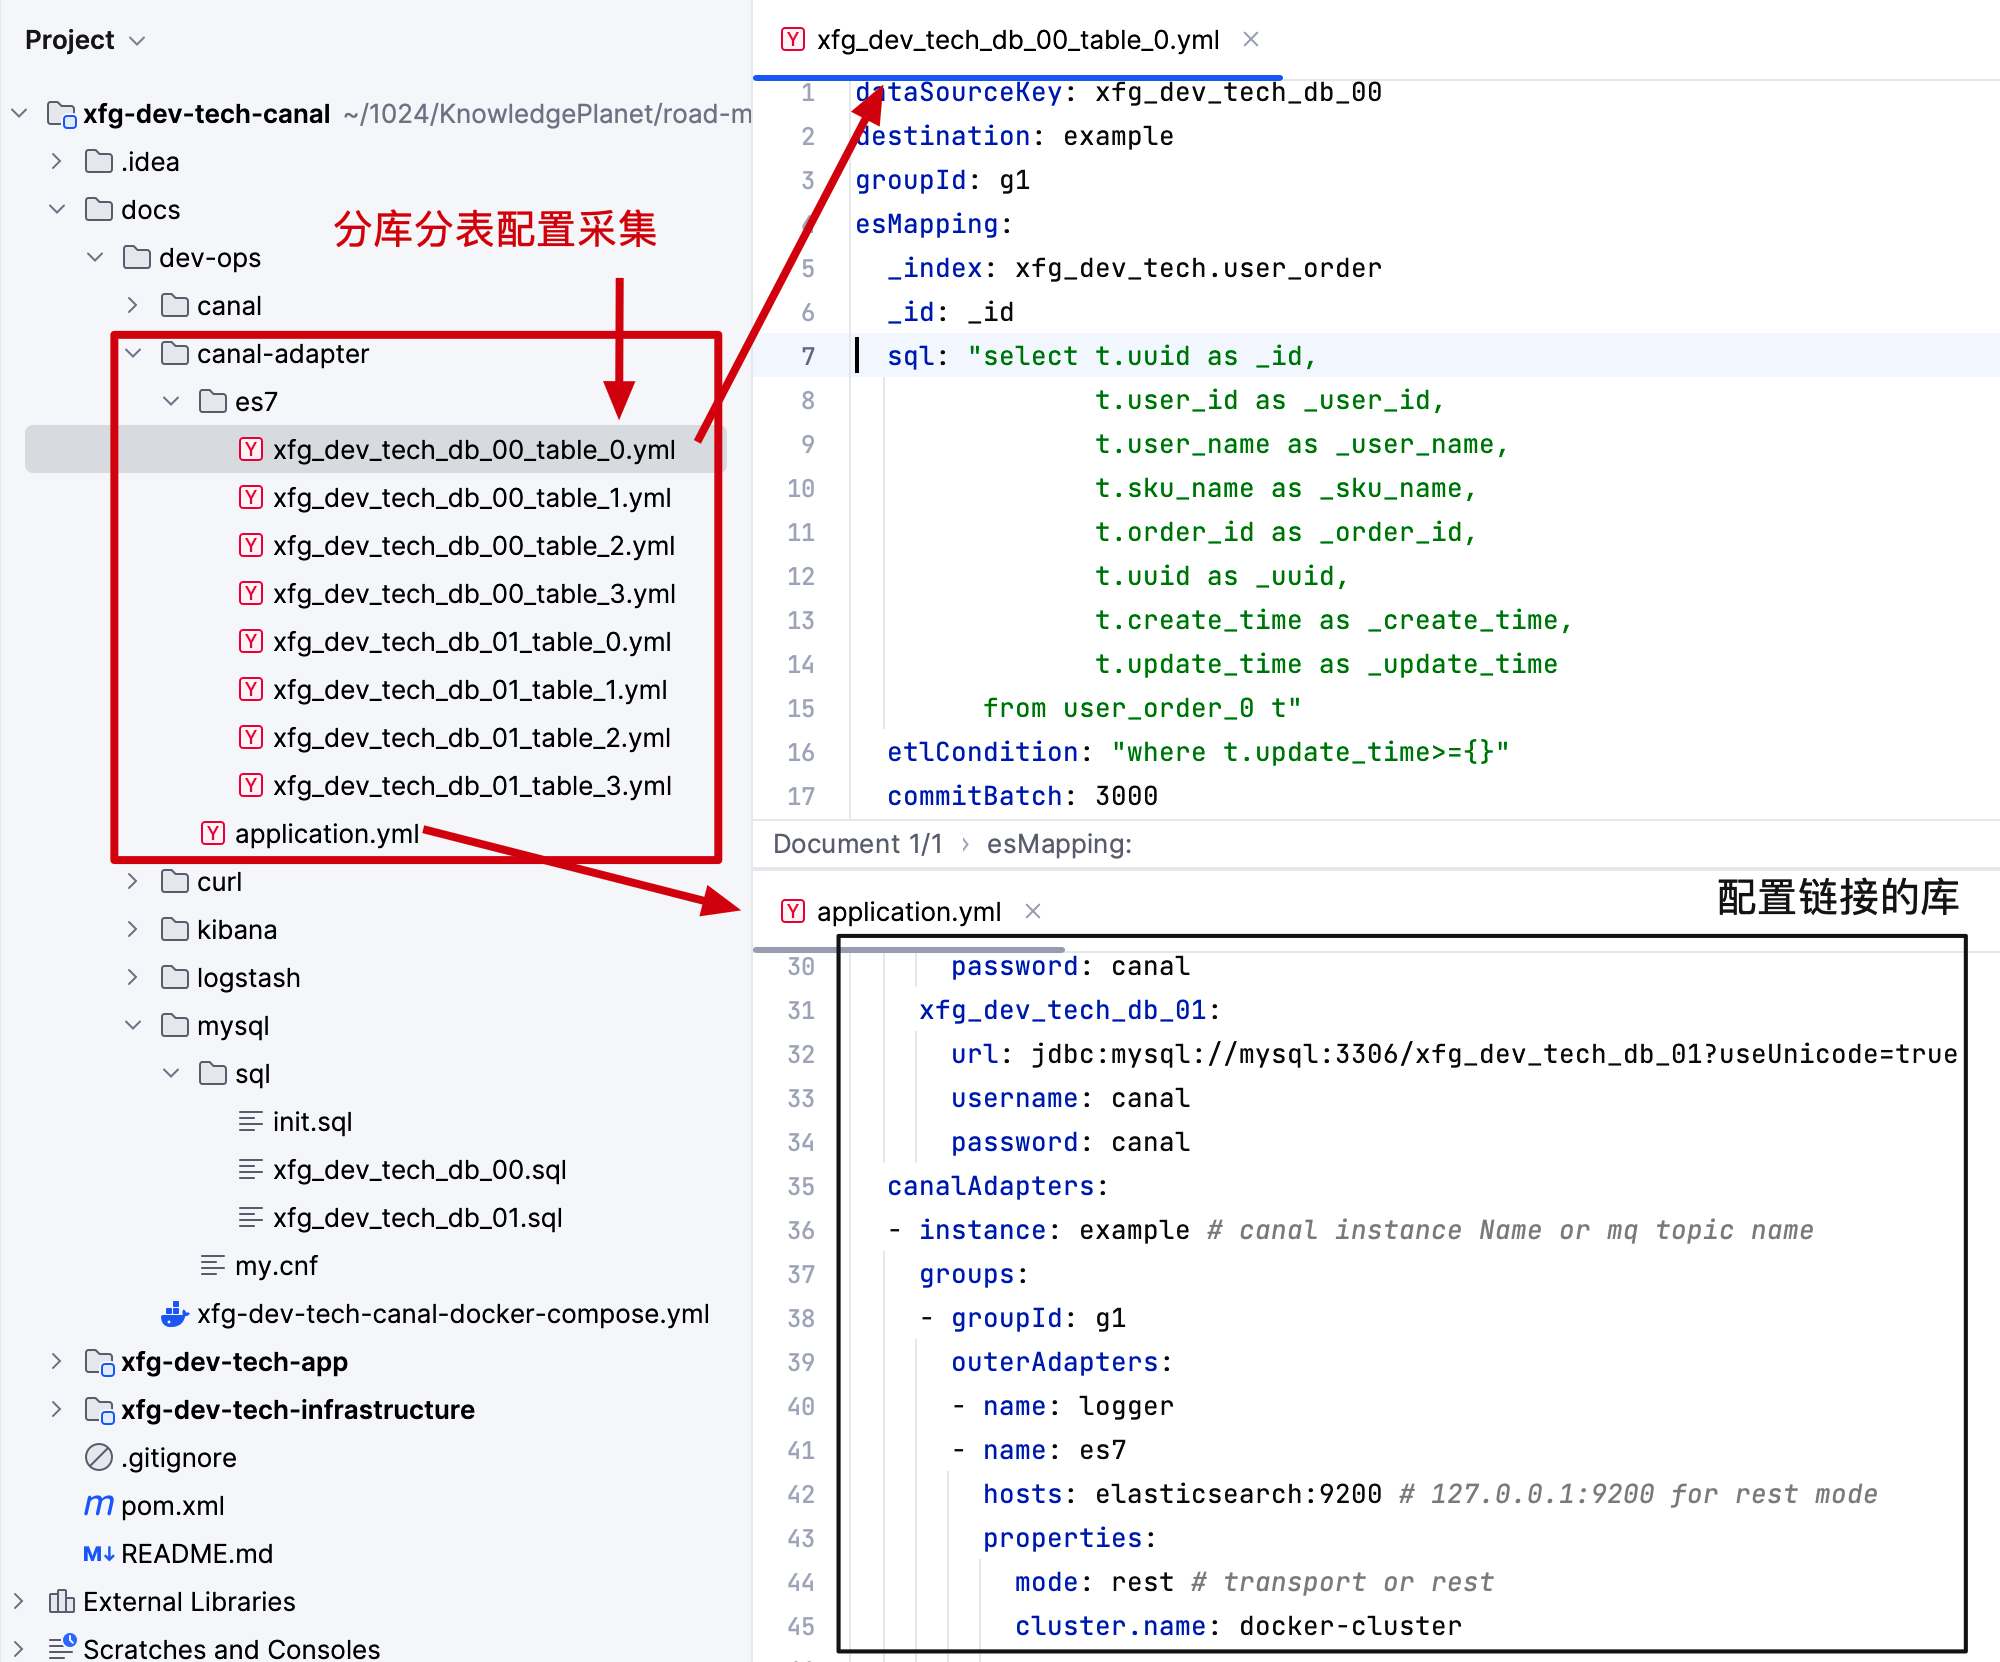Image resolution: width=2000 pixels, height=1662 pixels.
Task: Select esMapping: breadcrumb item
Action: tap(1059, 844)
